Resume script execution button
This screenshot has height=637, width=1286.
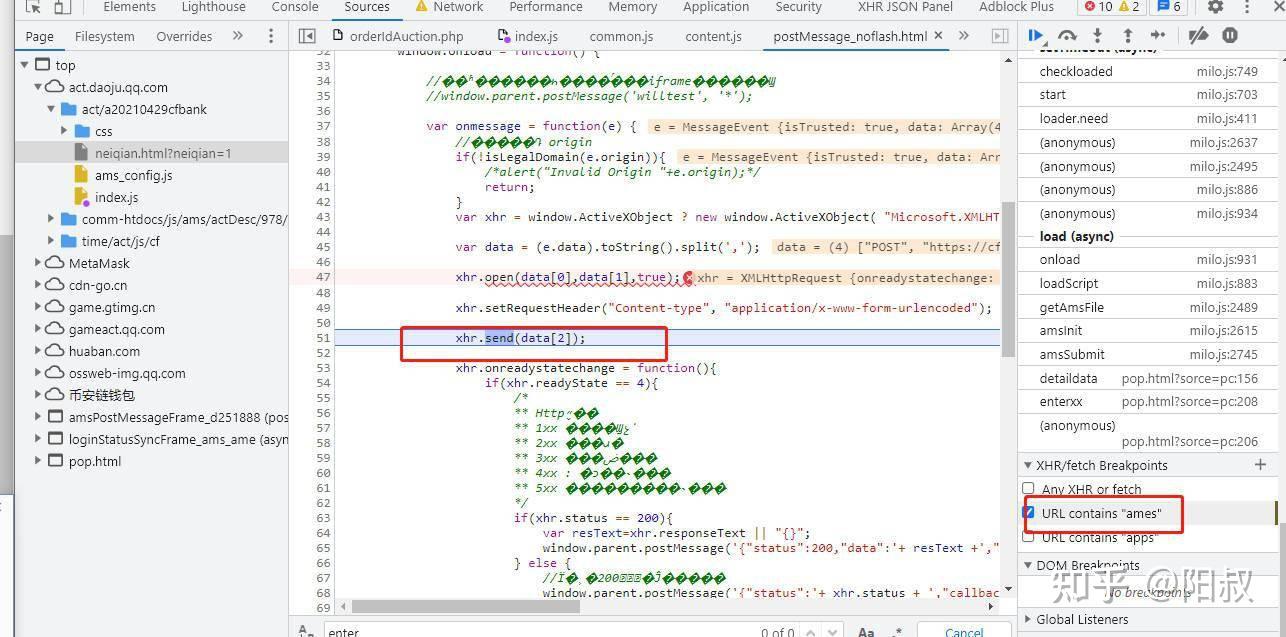point(1037,36)
